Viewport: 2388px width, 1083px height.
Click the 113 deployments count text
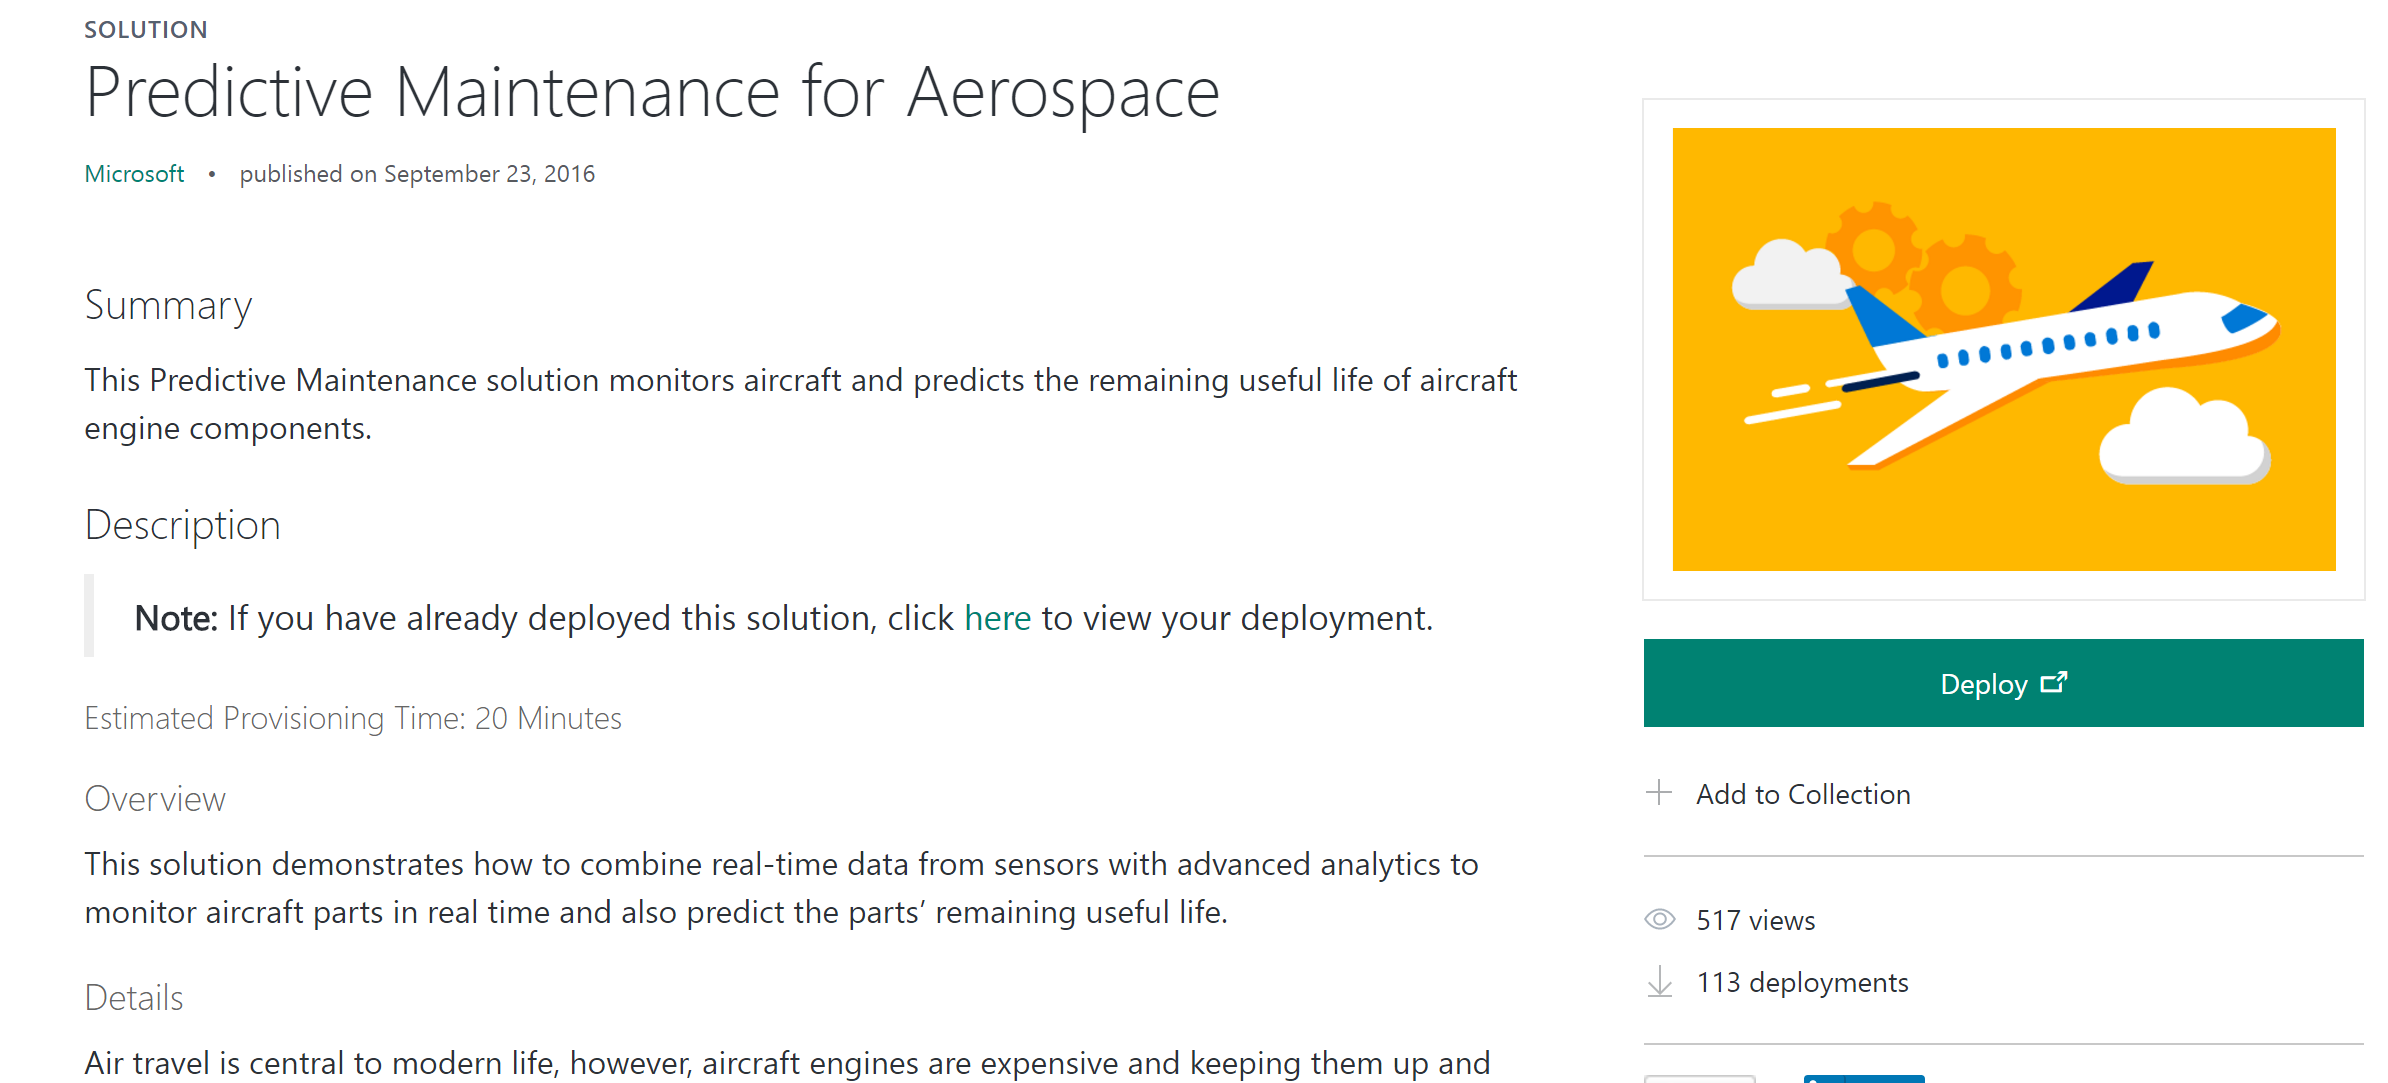pyautogui.click(x=1802, y=982)
